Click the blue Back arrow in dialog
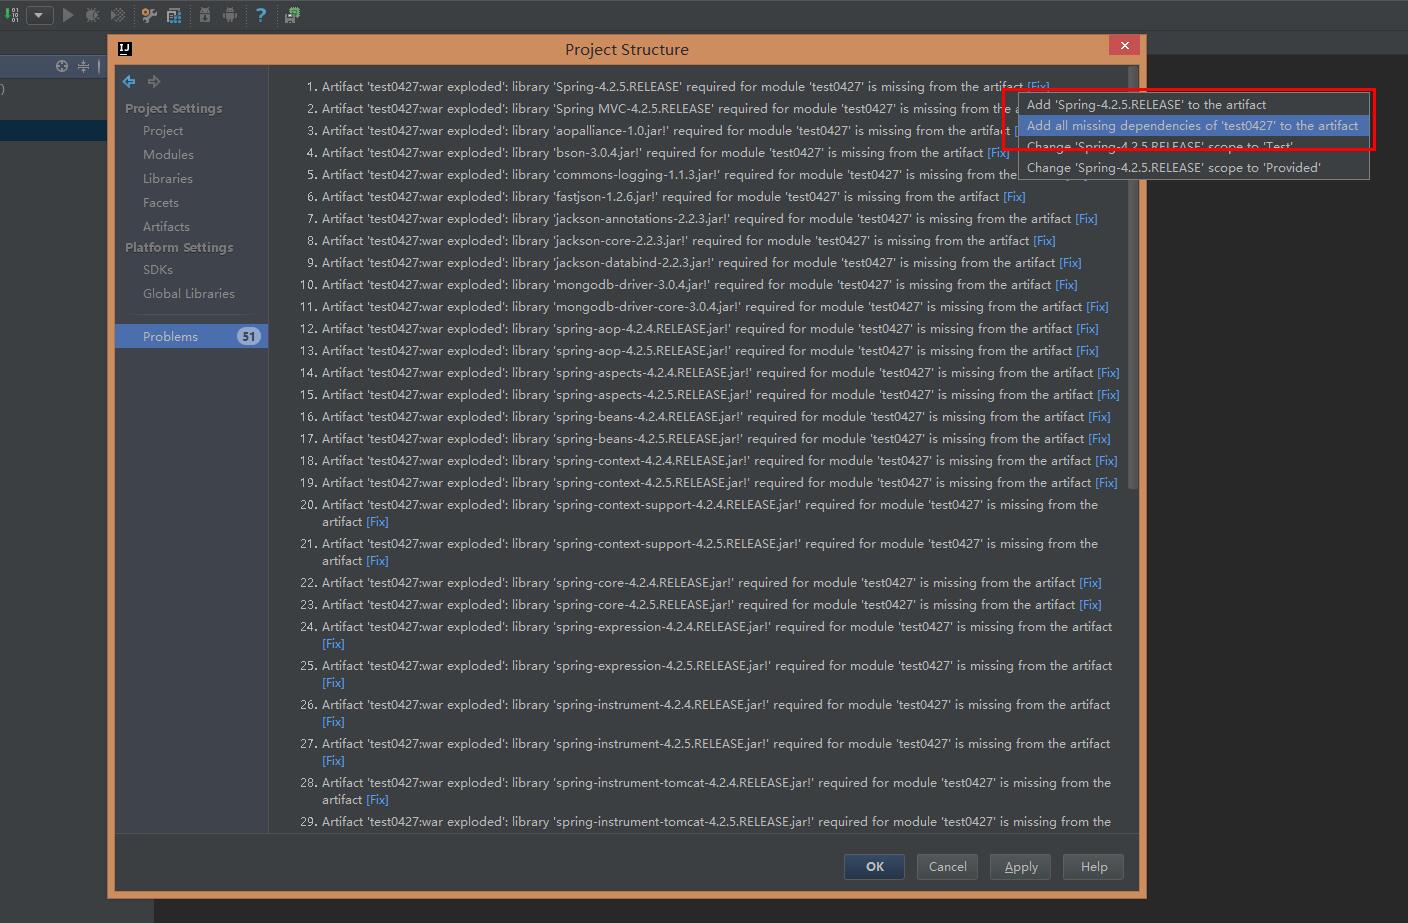1408x923 pixels. click(129, 82)
